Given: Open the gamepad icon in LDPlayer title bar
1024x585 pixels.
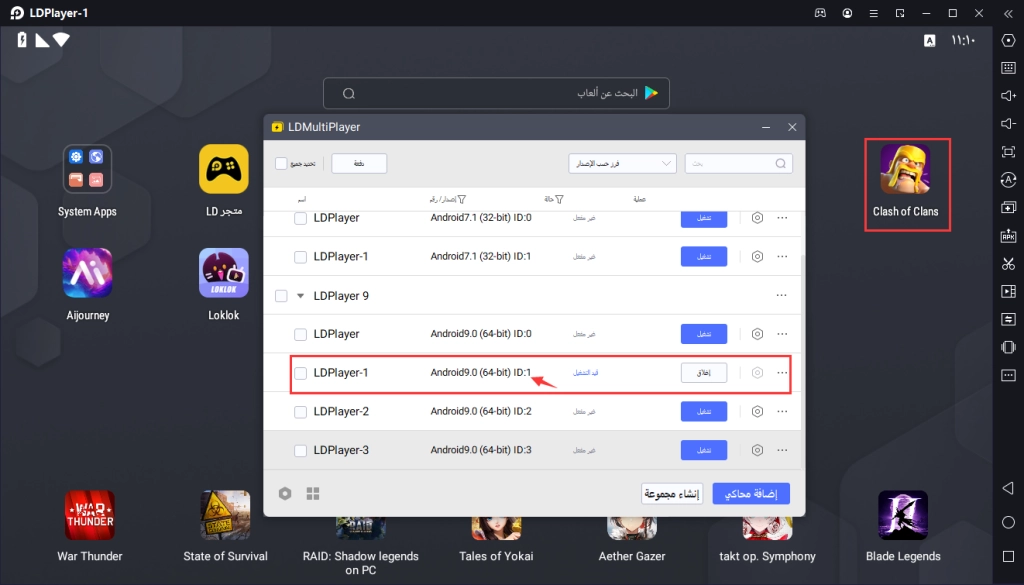Looking at the screenshot, I should point(820,13).
